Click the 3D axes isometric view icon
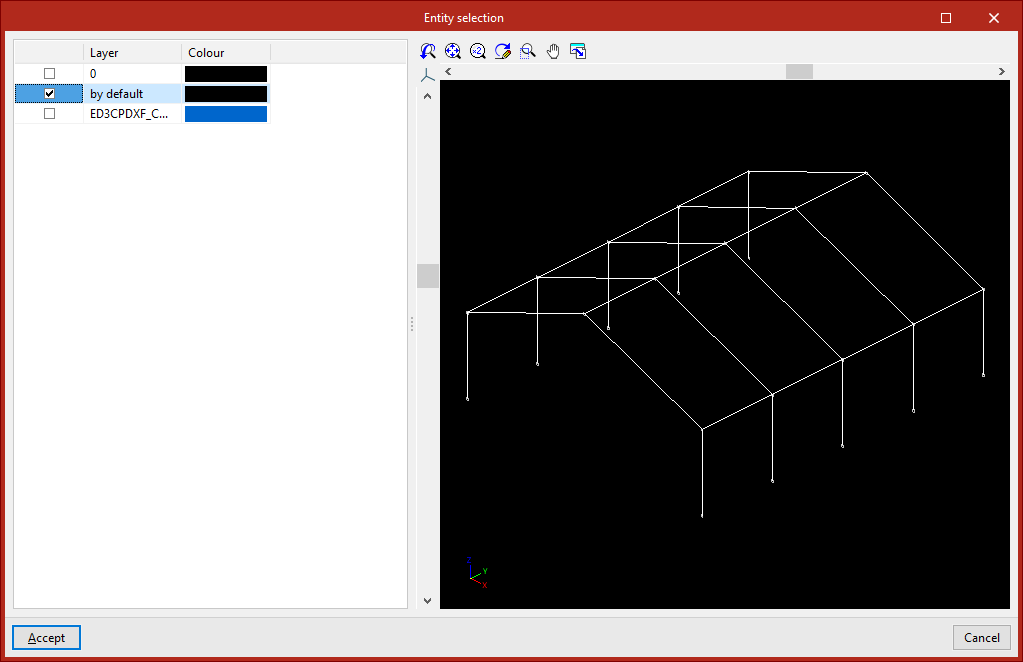The width and height of the screenshot is (1023, 662). (427, 76)
